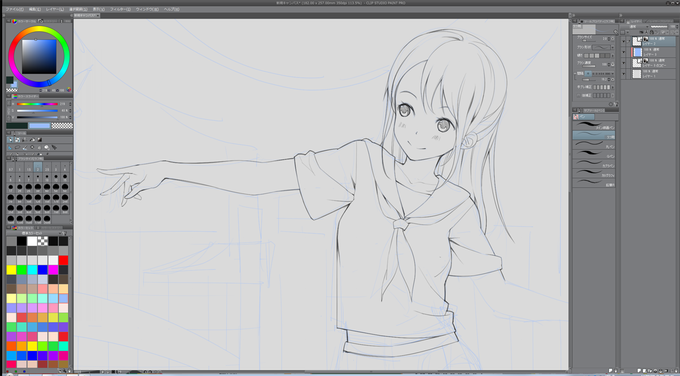Click the wrench icon beside the color set dropdown
The height and width of the screenshot is (376, 680).
coord(65,233)
